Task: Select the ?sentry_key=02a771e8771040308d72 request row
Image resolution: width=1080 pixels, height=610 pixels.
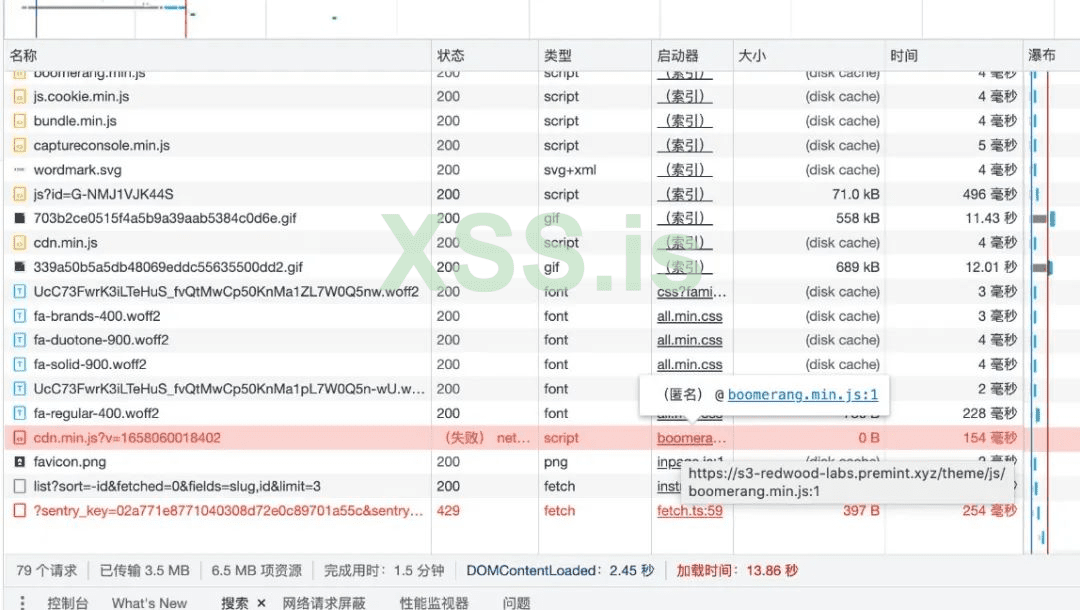Action: pyautogui.click(x=541, y=511)
